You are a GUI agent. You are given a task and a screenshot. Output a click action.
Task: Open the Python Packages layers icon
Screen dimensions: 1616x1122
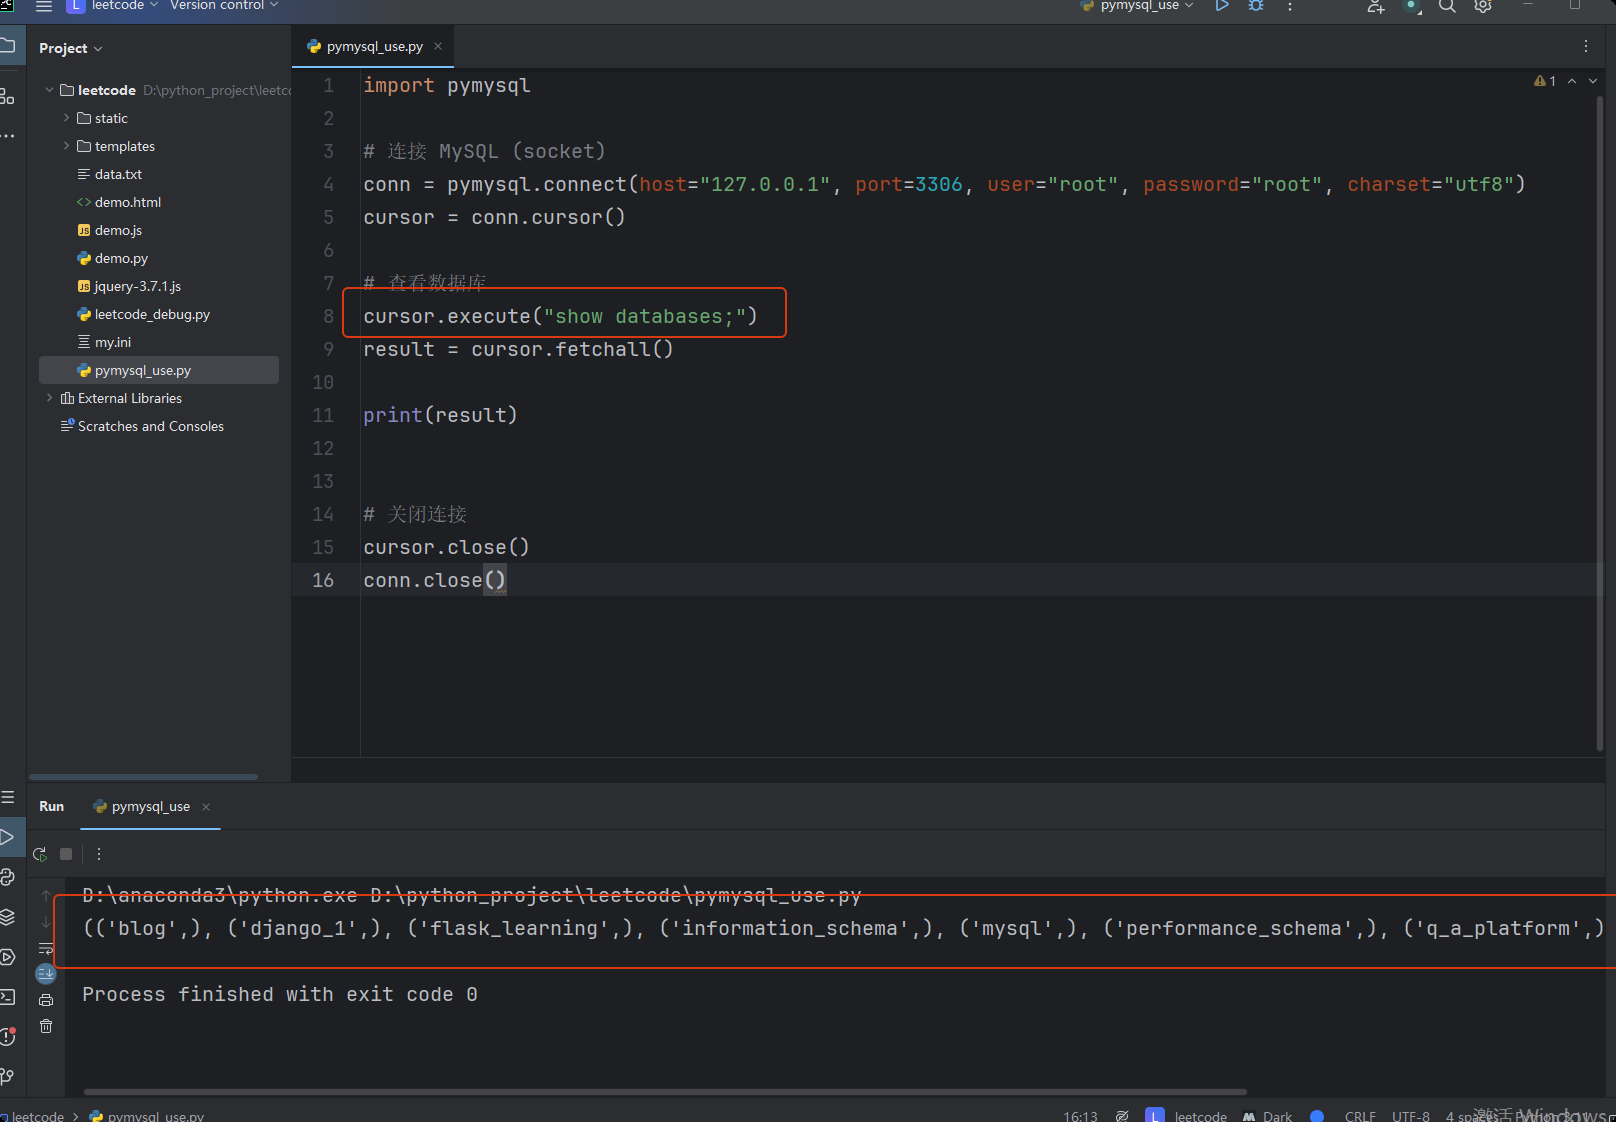coord(8,917)
